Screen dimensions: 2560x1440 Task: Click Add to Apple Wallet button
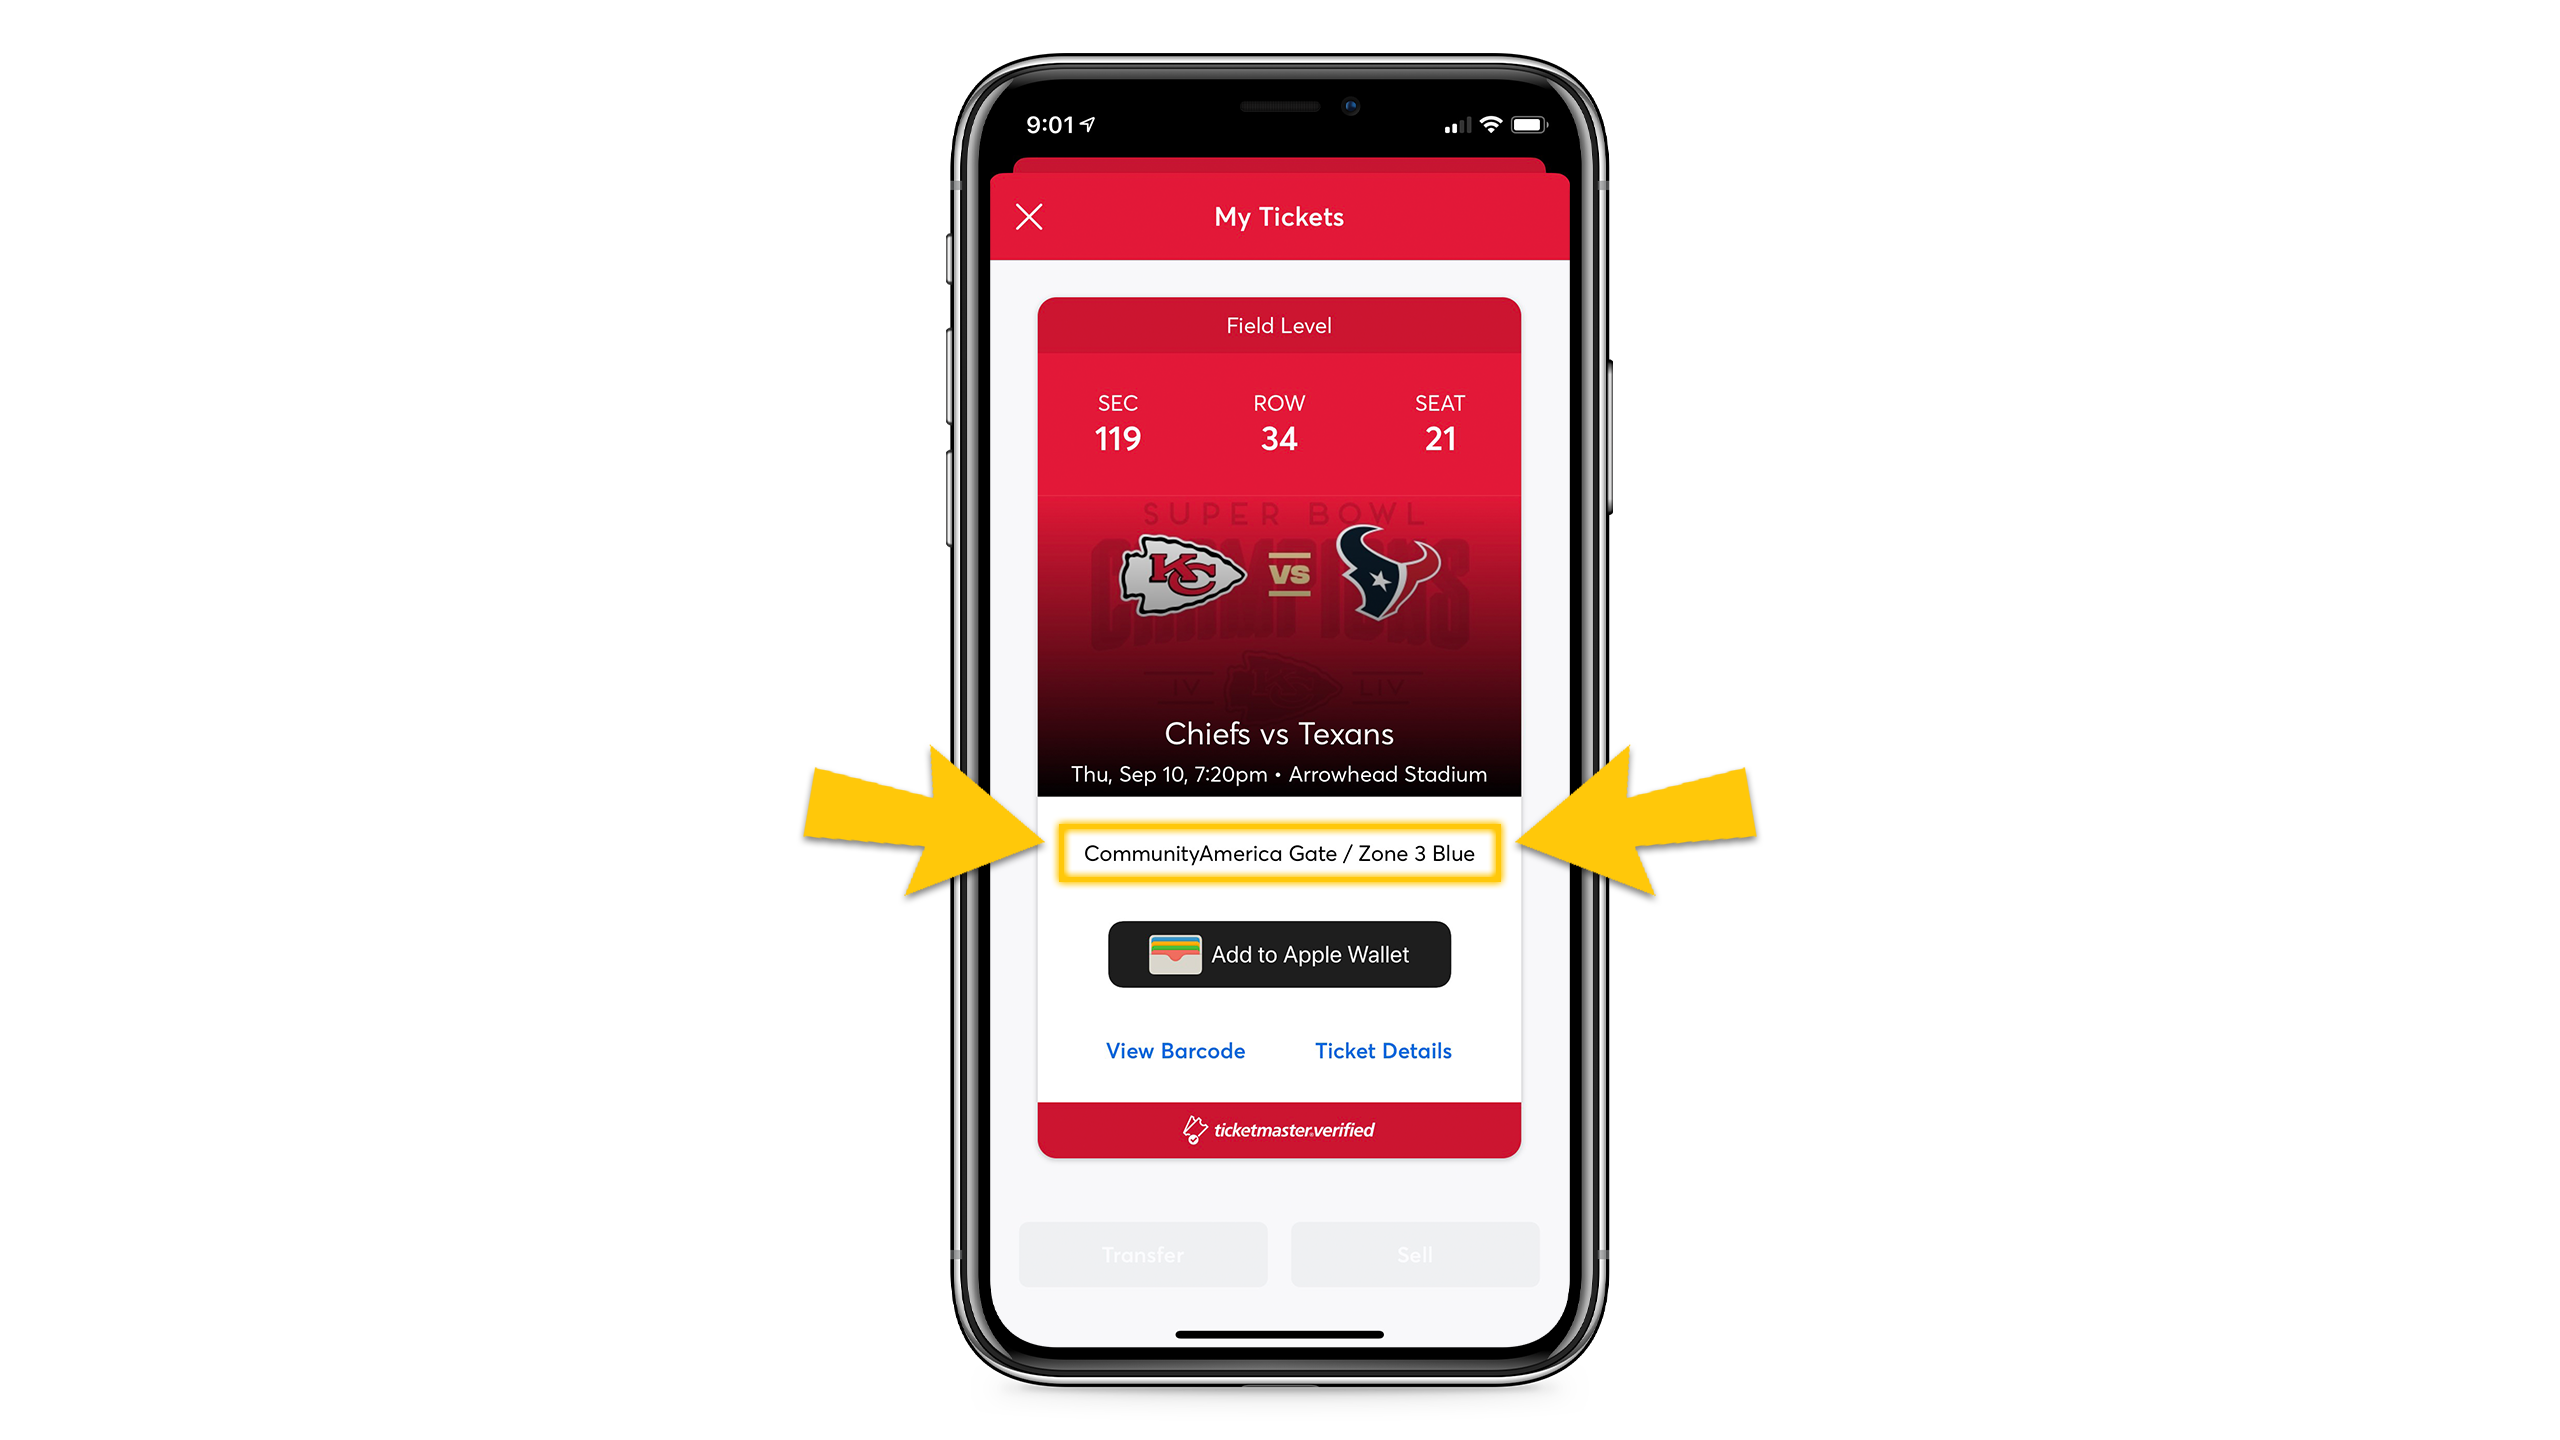point(1280,953)
